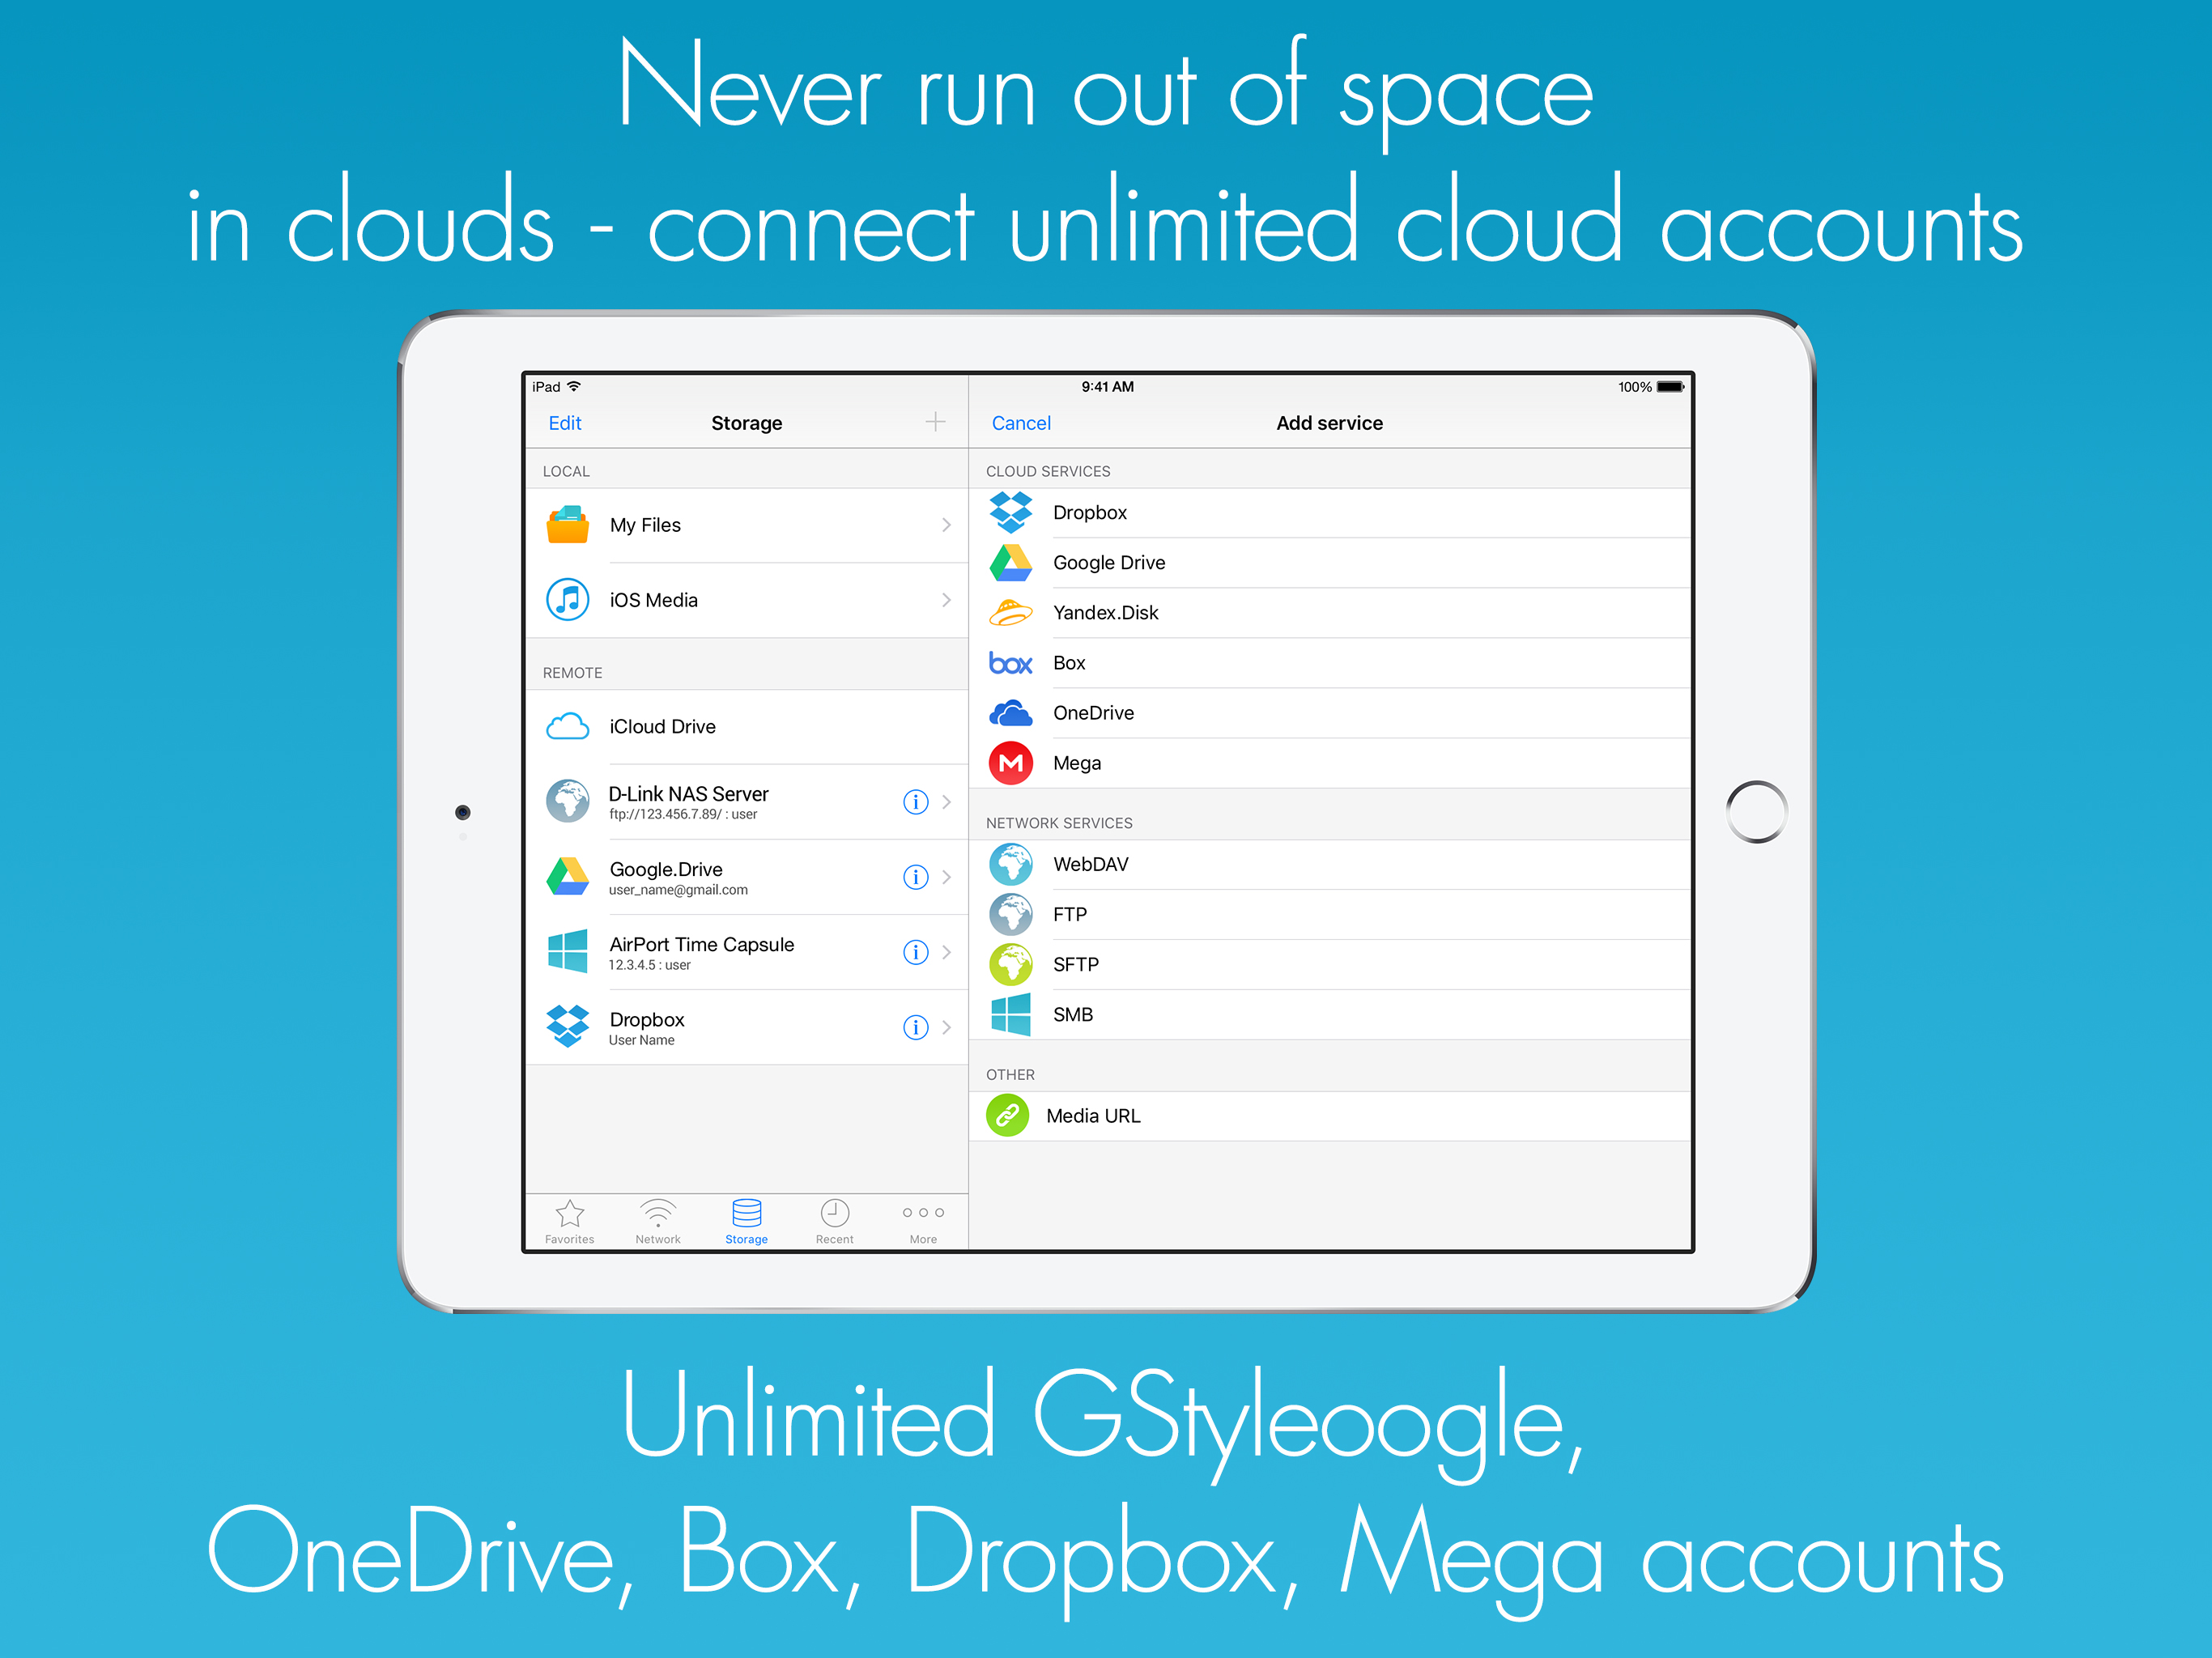Choose the Yandex.Disk icon
The height and width of the screenshot is (1658, 2212).
(1010, 613)
